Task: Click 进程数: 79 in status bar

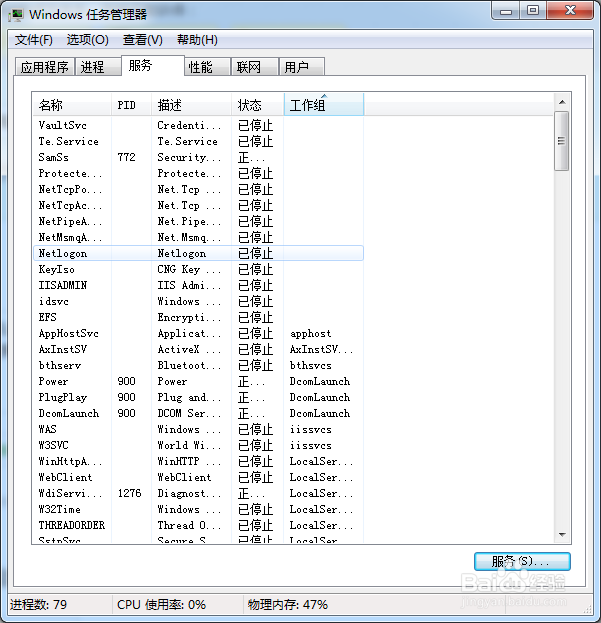Action: pos(39,605)
